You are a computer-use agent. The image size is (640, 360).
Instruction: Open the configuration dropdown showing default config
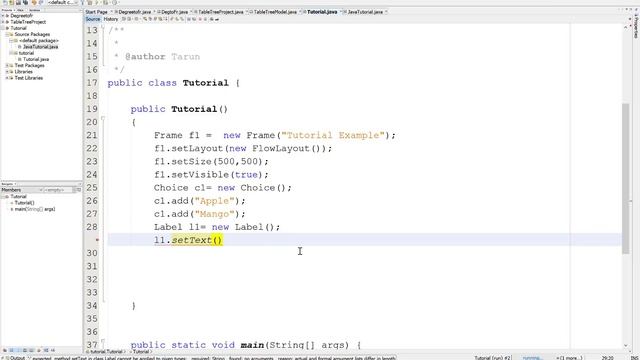[x=62, y=2]
